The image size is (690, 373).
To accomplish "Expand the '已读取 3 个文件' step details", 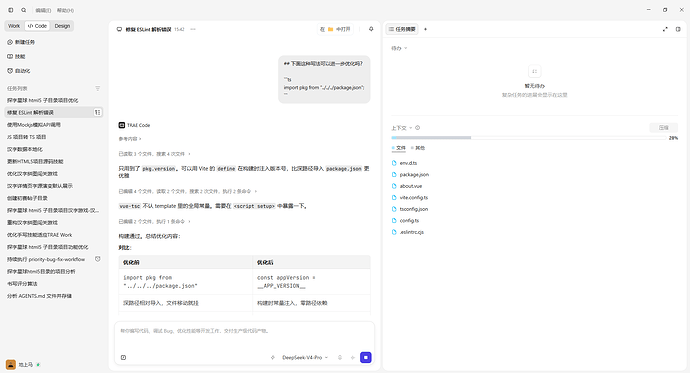I will pos(154,154).
